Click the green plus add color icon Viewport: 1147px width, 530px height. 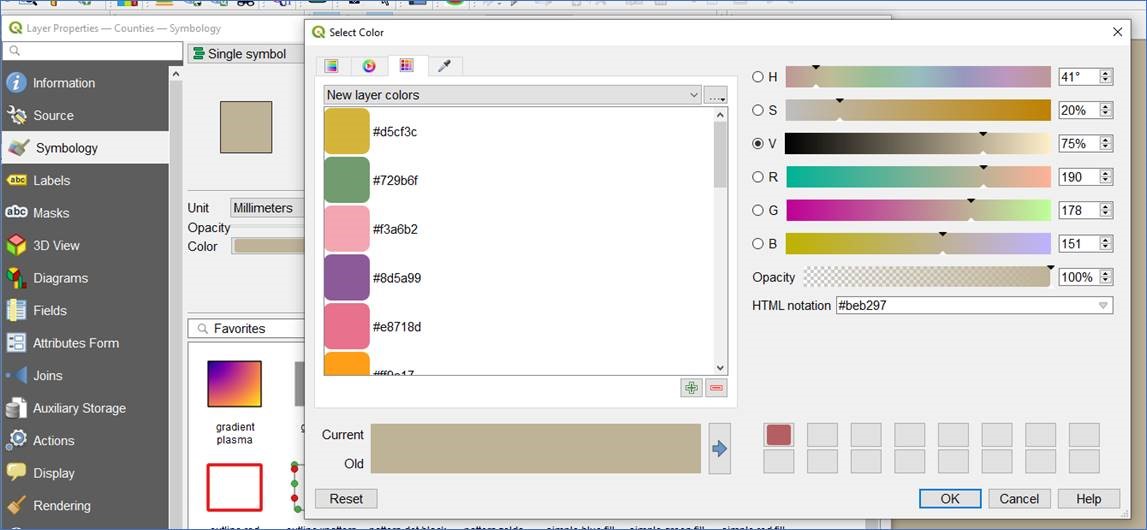[x=691, y=388]
